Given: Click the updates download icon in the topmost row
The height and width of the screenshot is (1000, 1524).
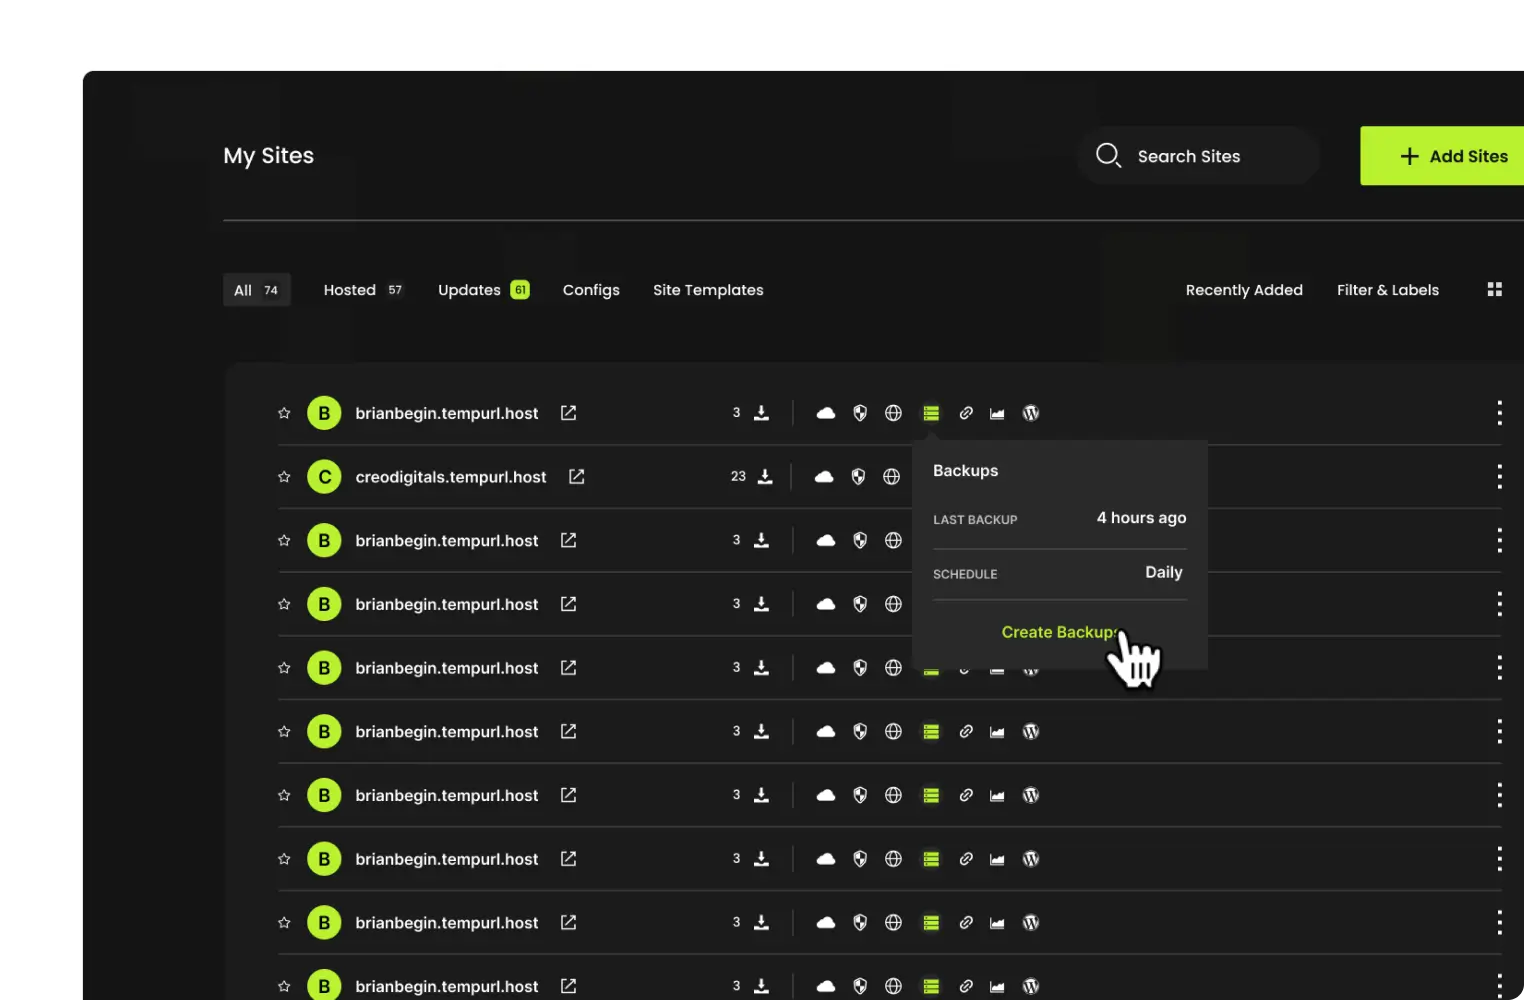Looking at the screenshot, I should tap(761, 413).
